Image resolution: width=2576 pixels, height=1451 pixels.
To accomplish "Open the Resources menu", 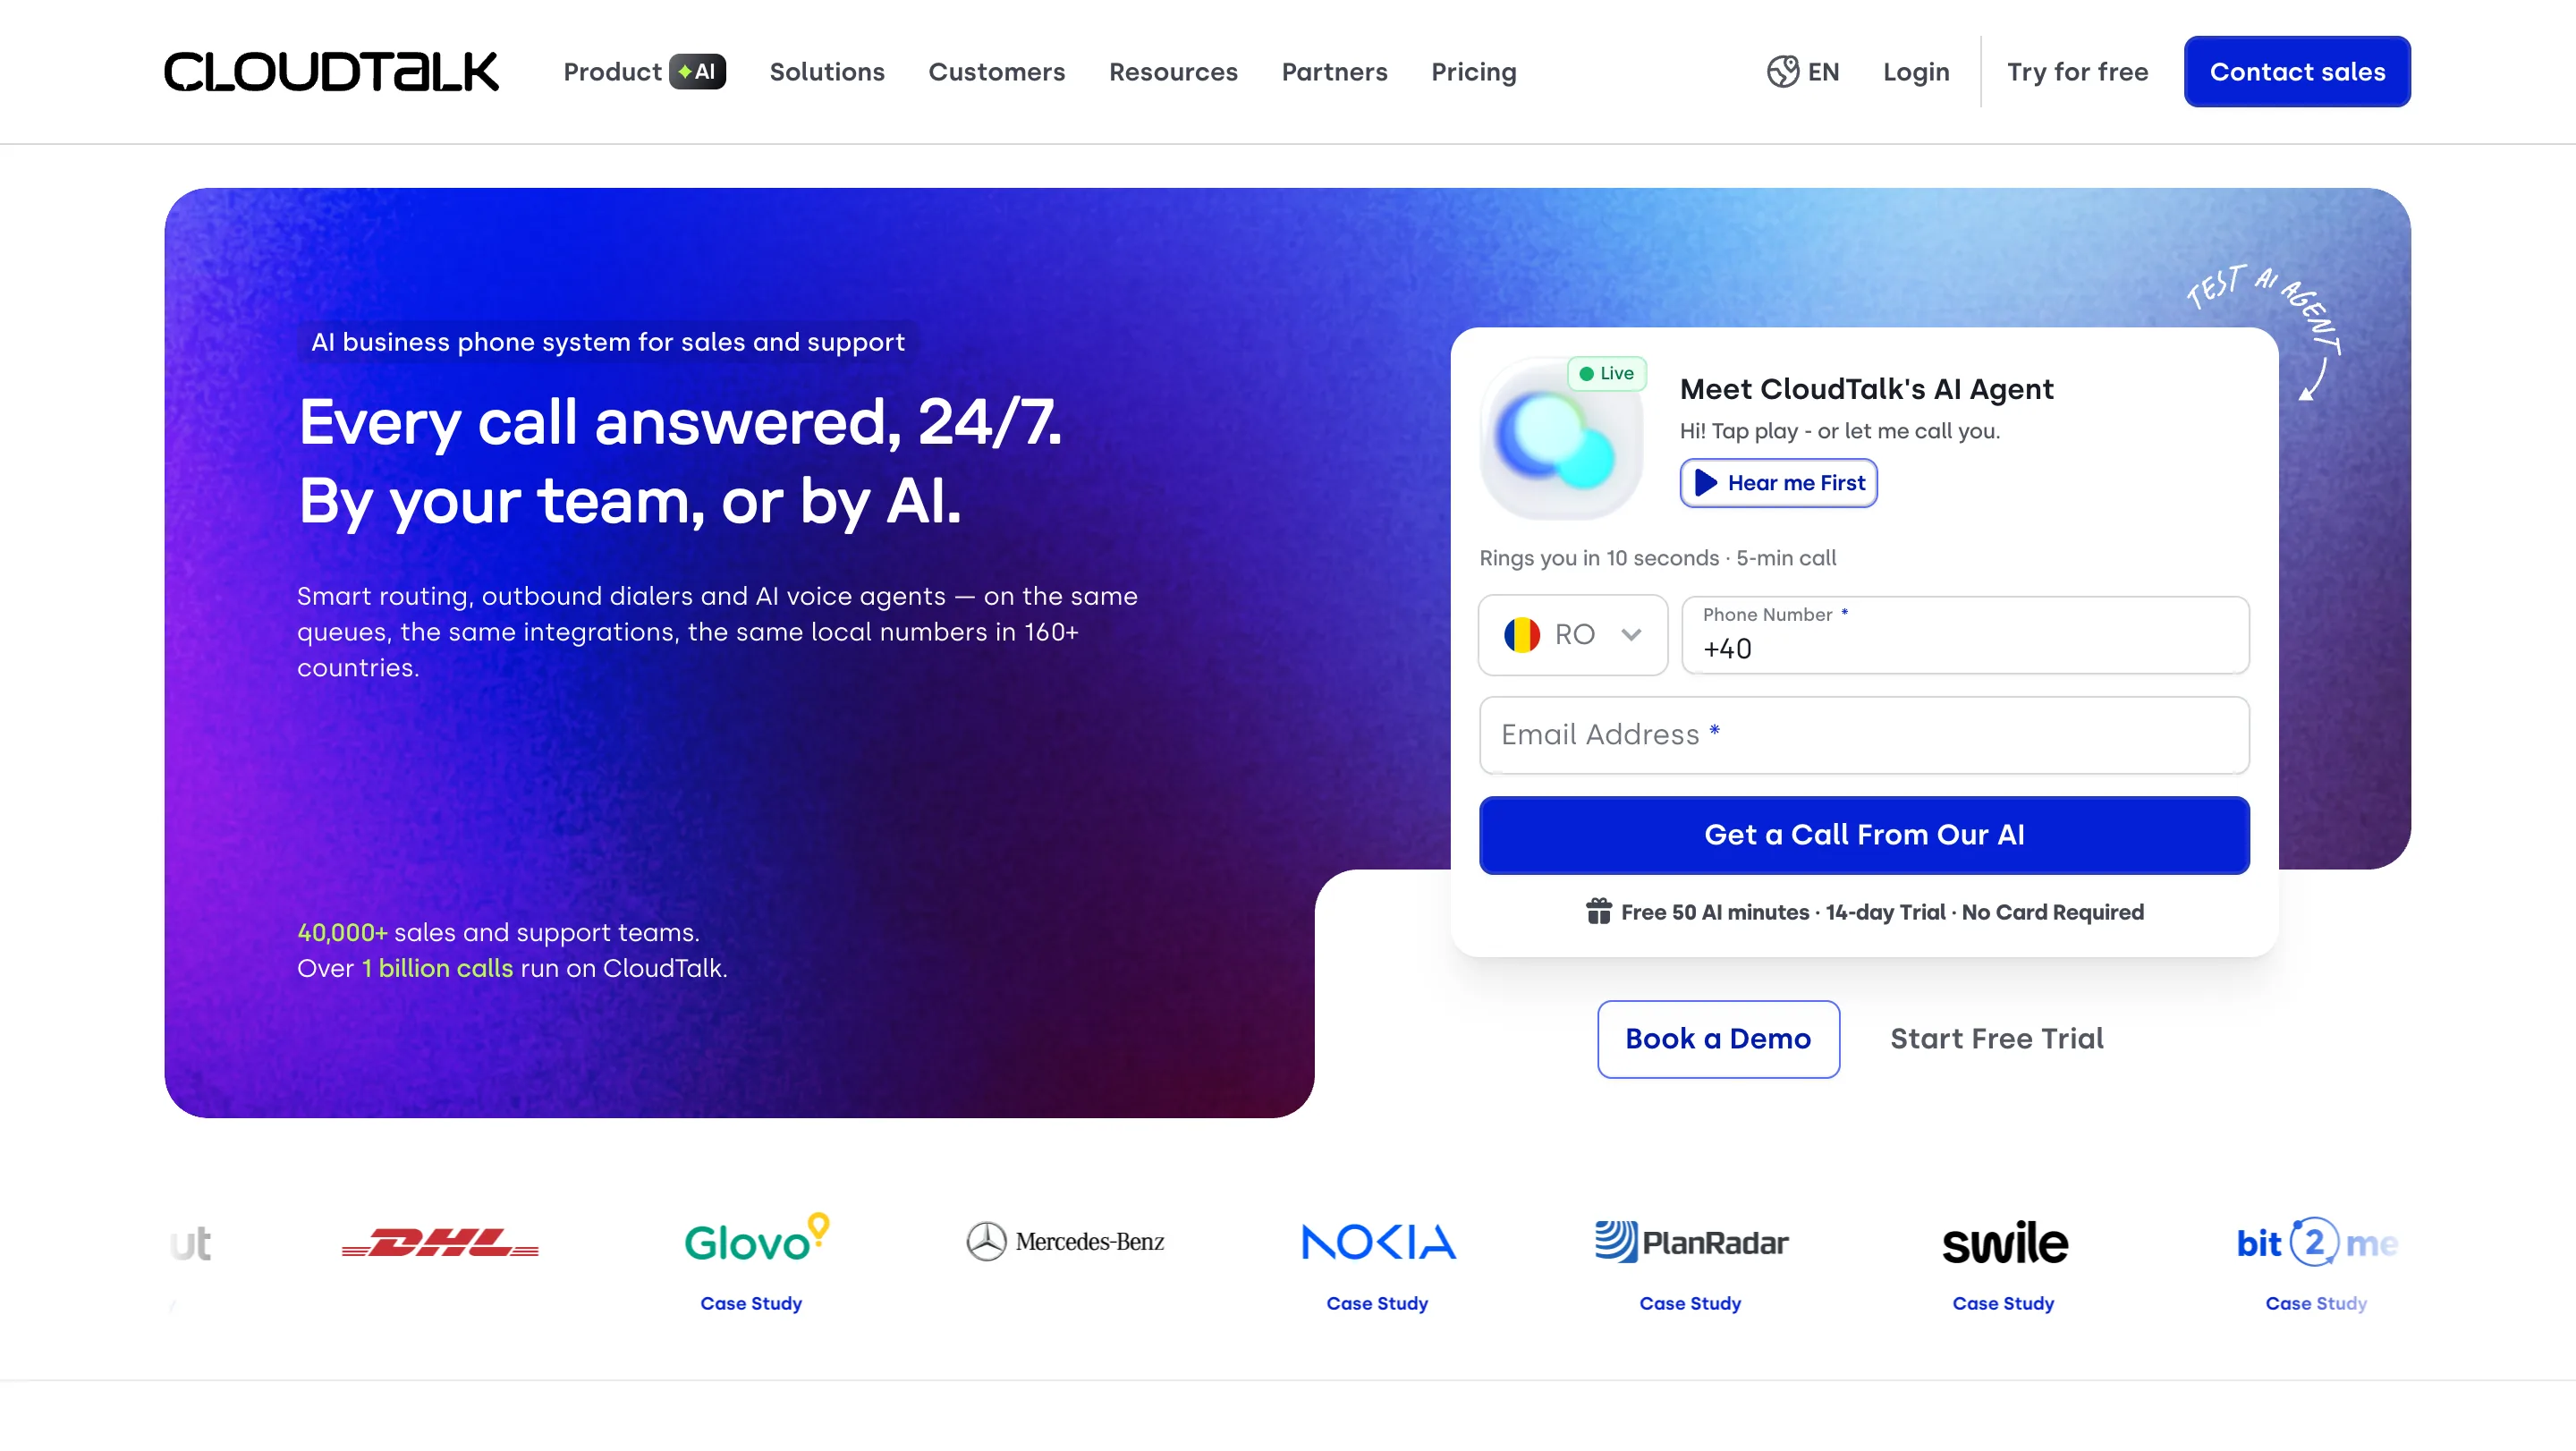I will click(1173, 72).
